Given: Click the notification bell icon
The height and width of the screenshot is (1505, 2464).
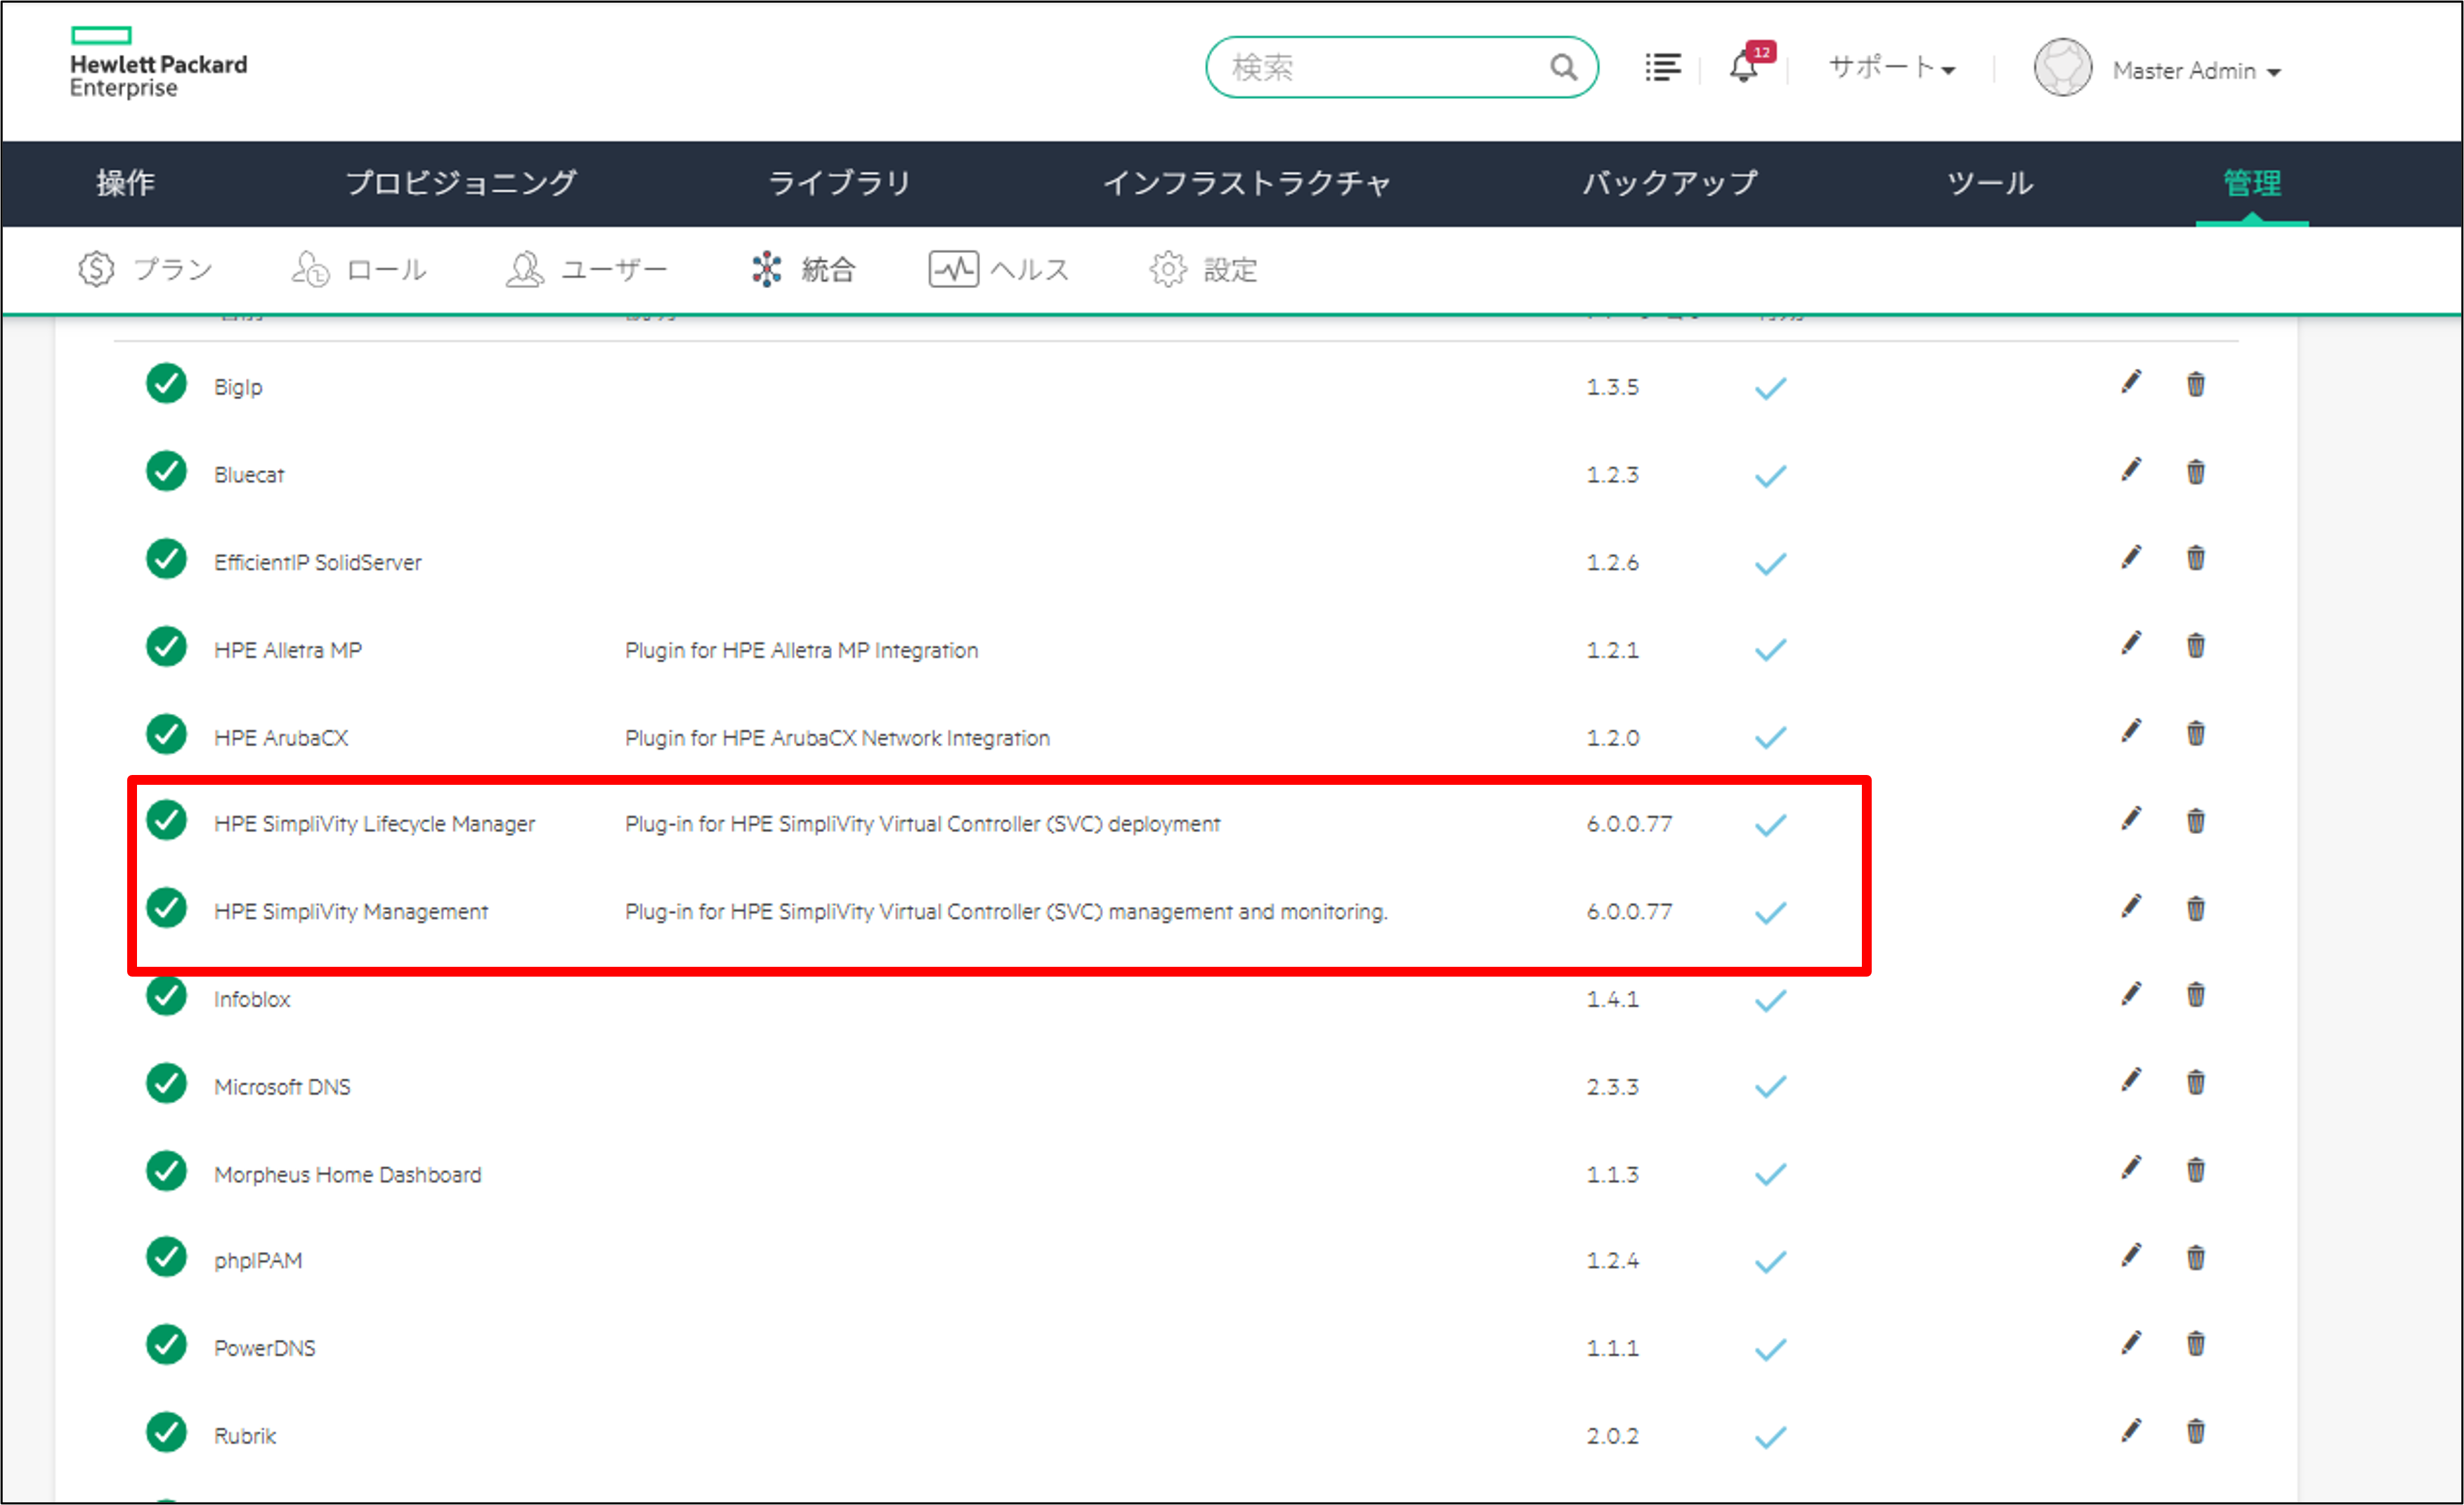Looking at the screenshot, I should (x=1744, y=68).
